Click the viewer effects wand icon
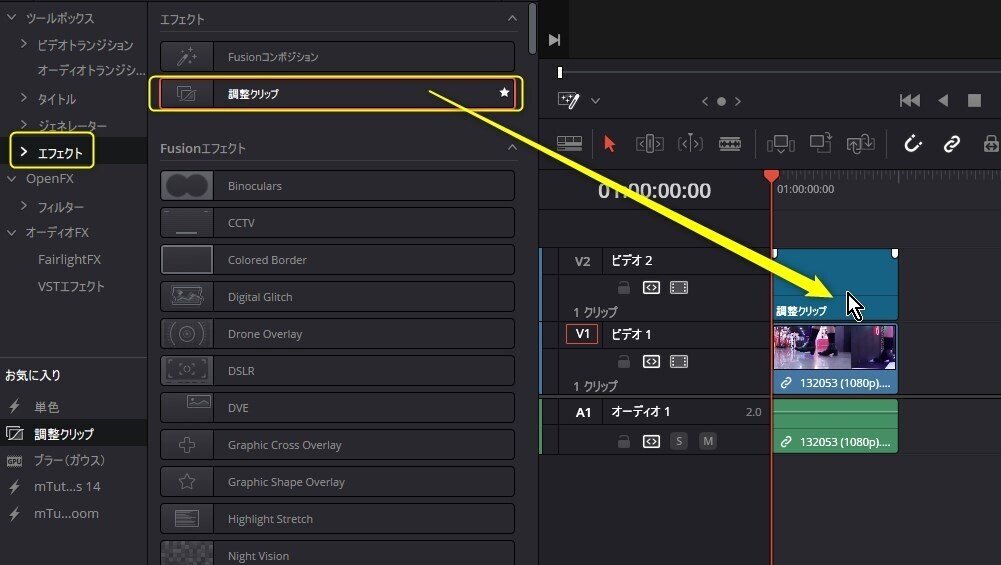The width and height of the screenshot is (1001, 565). (568, 100)
